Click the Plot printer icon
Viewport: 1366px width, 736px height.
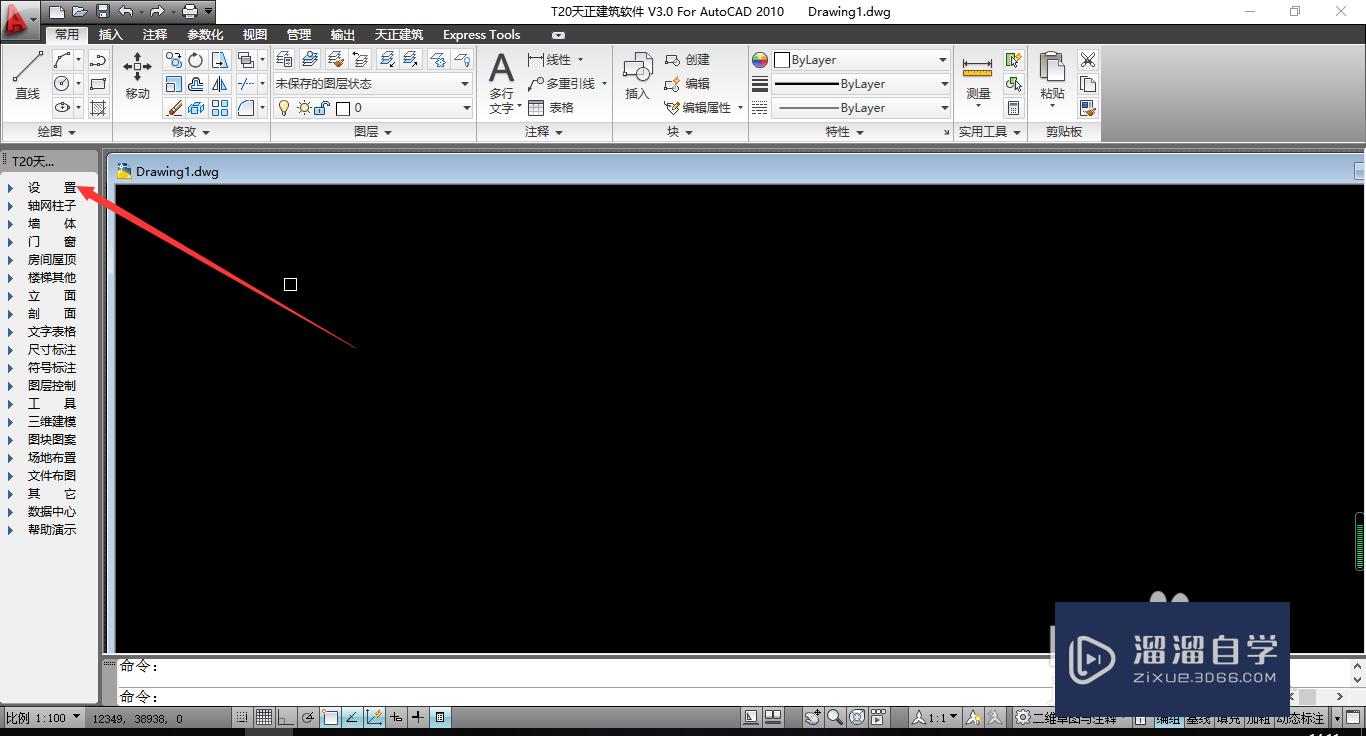[190, 12]
